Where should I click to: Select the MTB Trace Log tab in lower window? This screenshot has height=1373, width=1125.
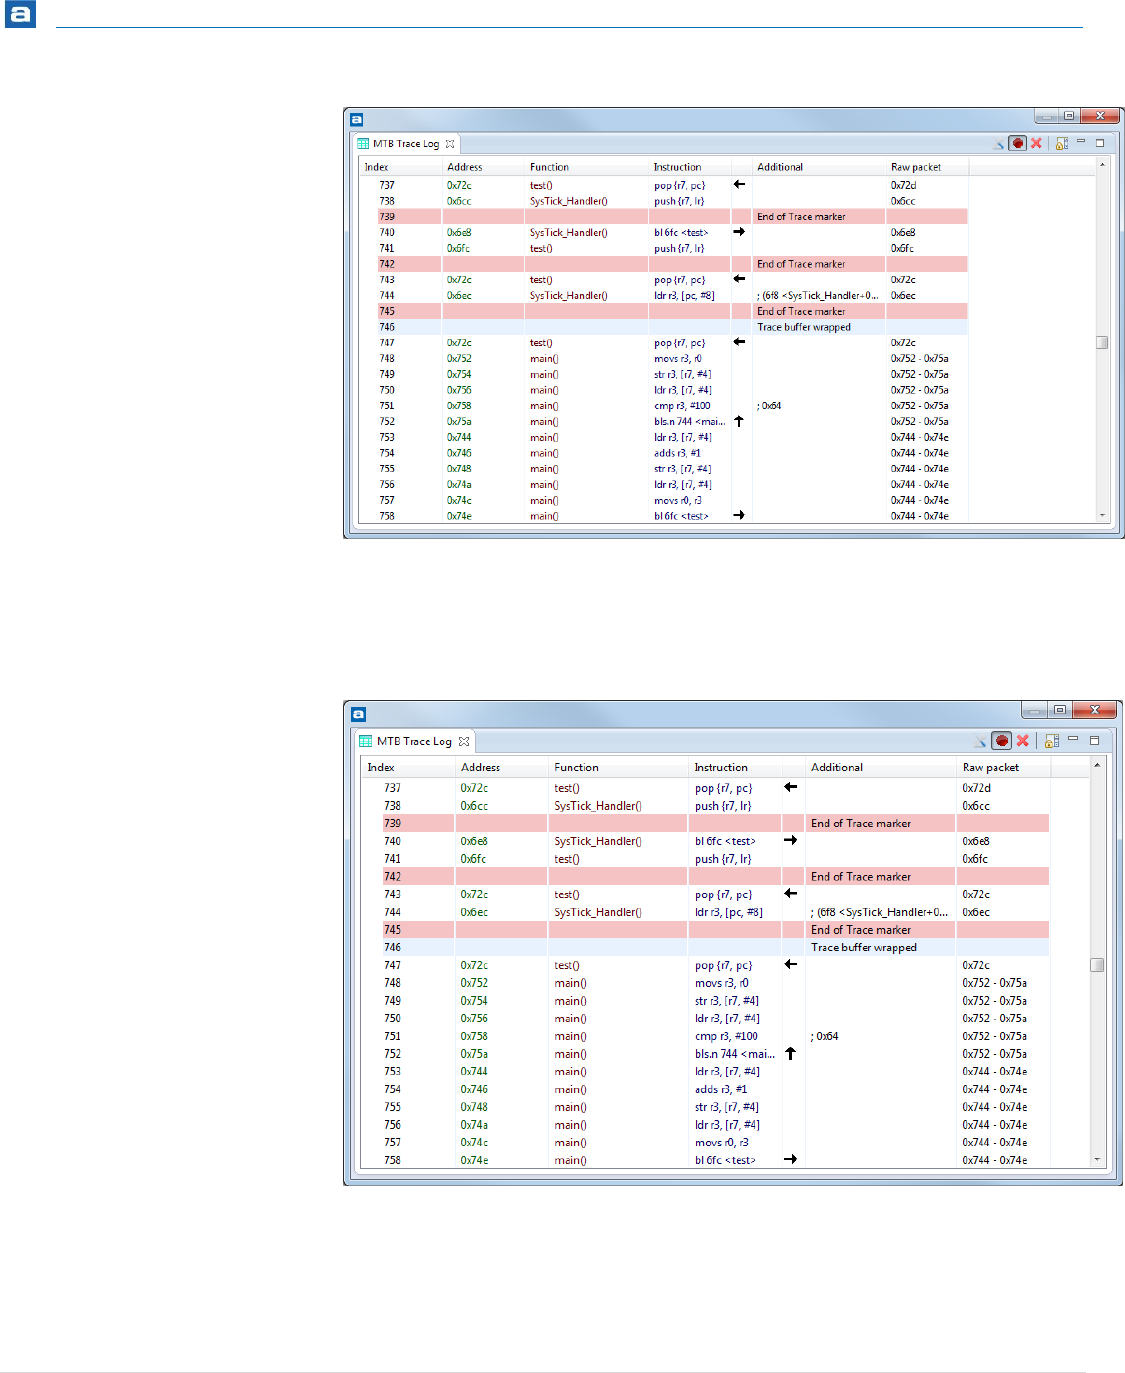pos(414,741)
